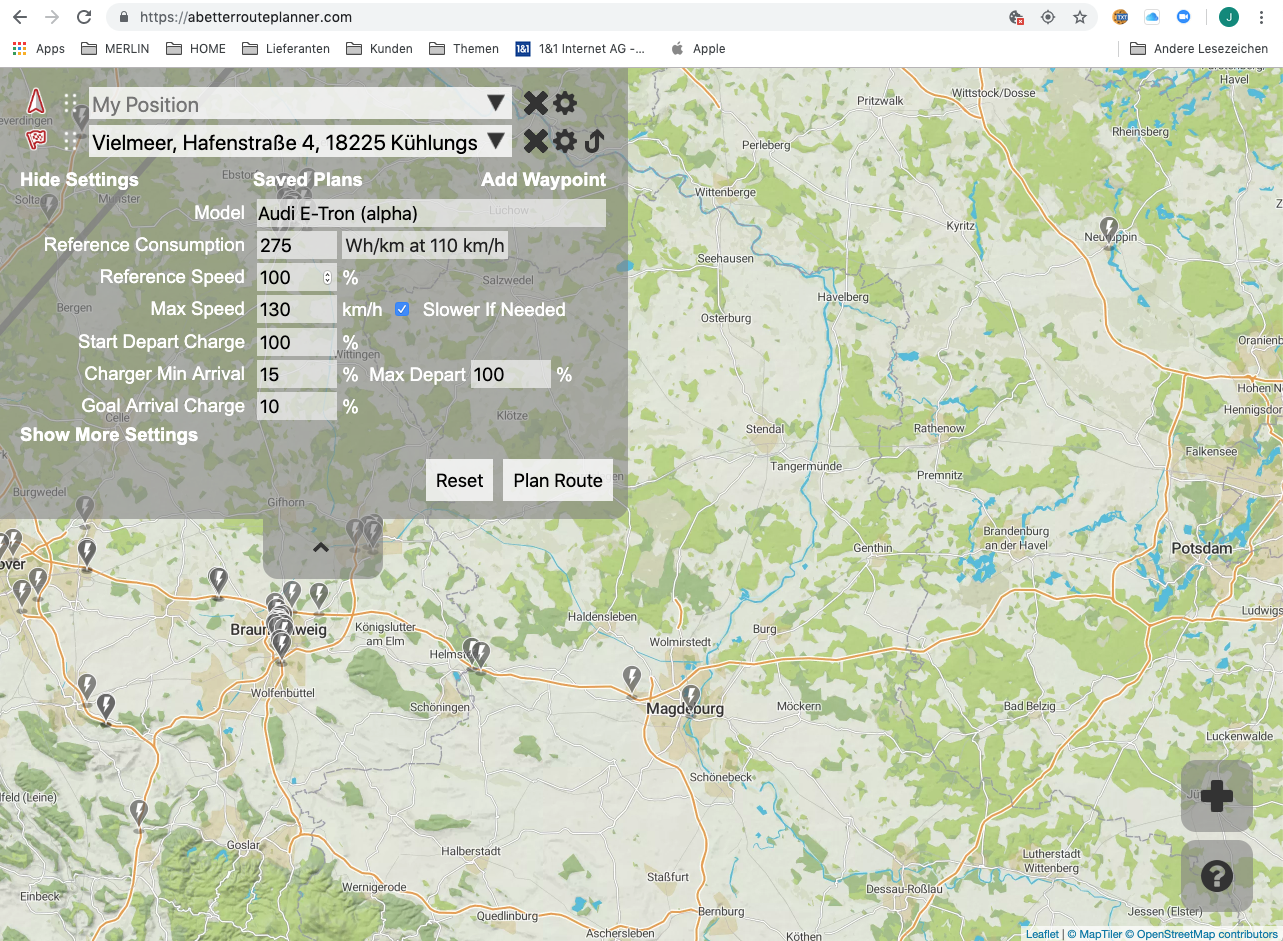Toggle the Slower If Needed checkbox
The image size is (1283, 941).
tap(402, 309)
